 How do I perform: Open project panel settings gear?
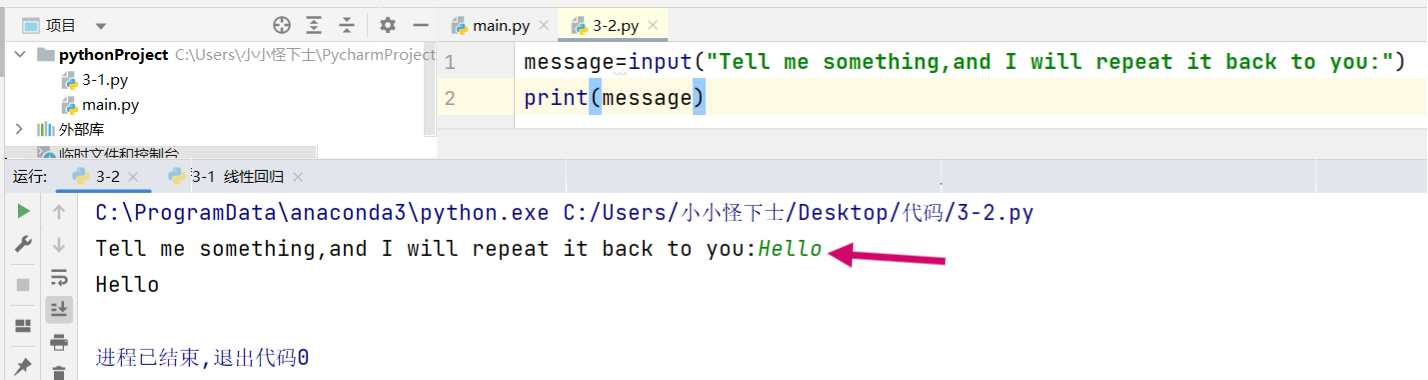388,25
